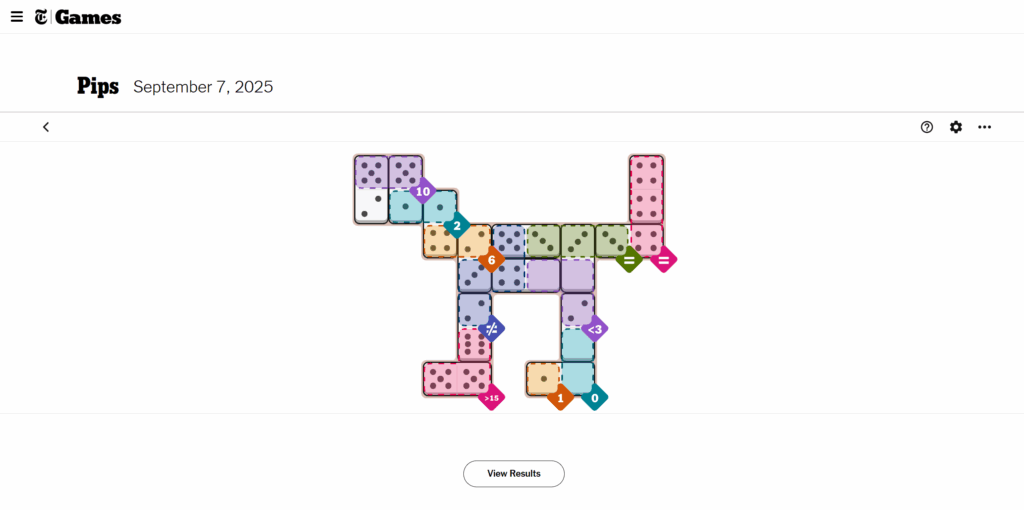Open the settings gear icon

click(x=956, y=127)
